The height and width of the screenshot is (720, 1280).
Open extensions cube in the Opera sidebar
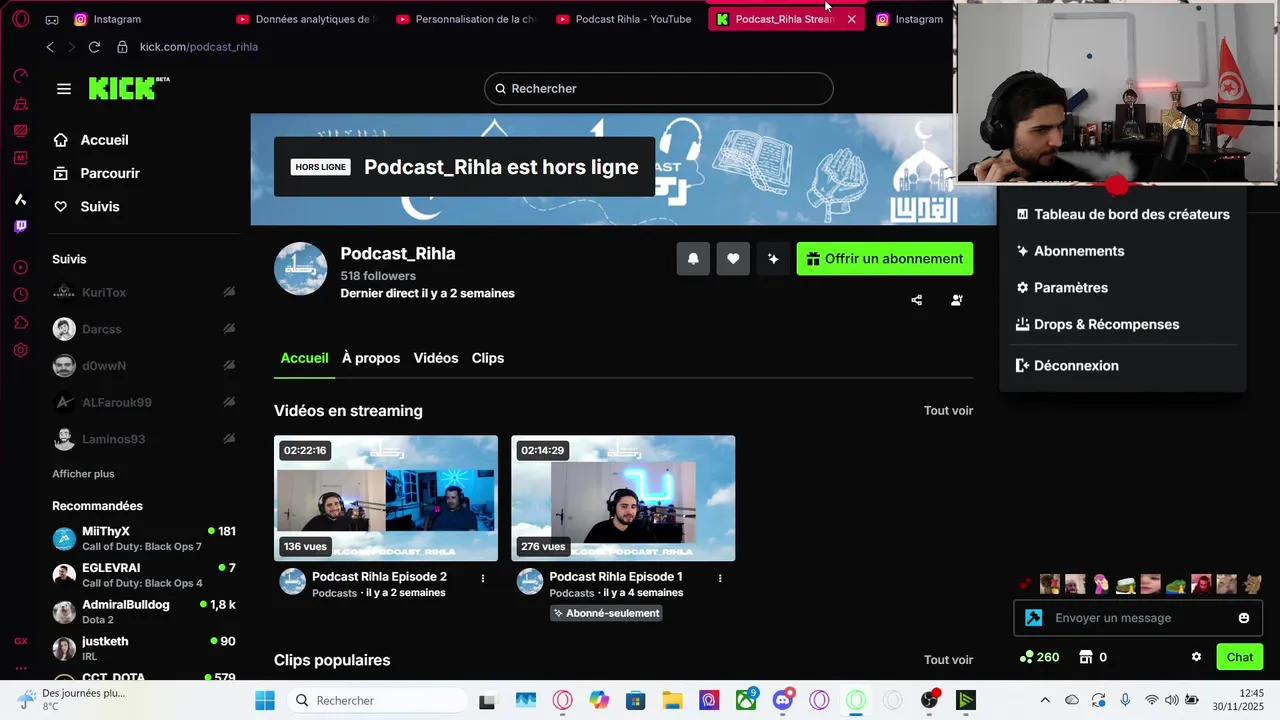pyautogui.click(x=21, y=322)
